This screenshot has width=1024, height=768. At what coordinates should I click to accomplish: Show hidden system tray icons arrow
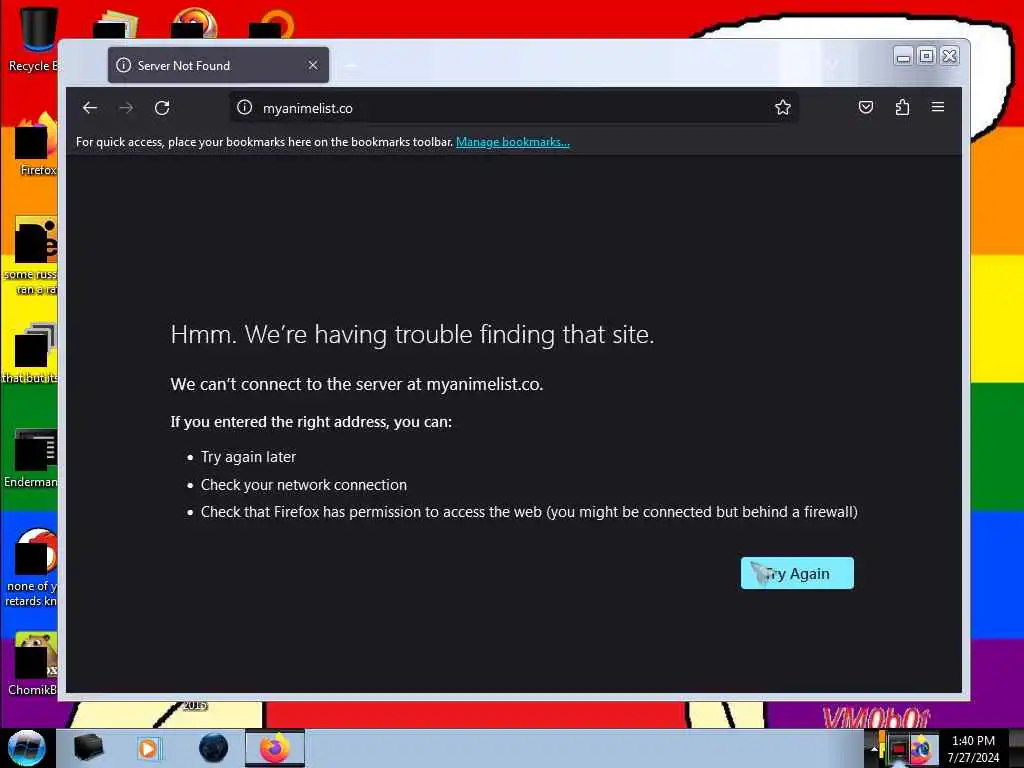tap(873, 749)
